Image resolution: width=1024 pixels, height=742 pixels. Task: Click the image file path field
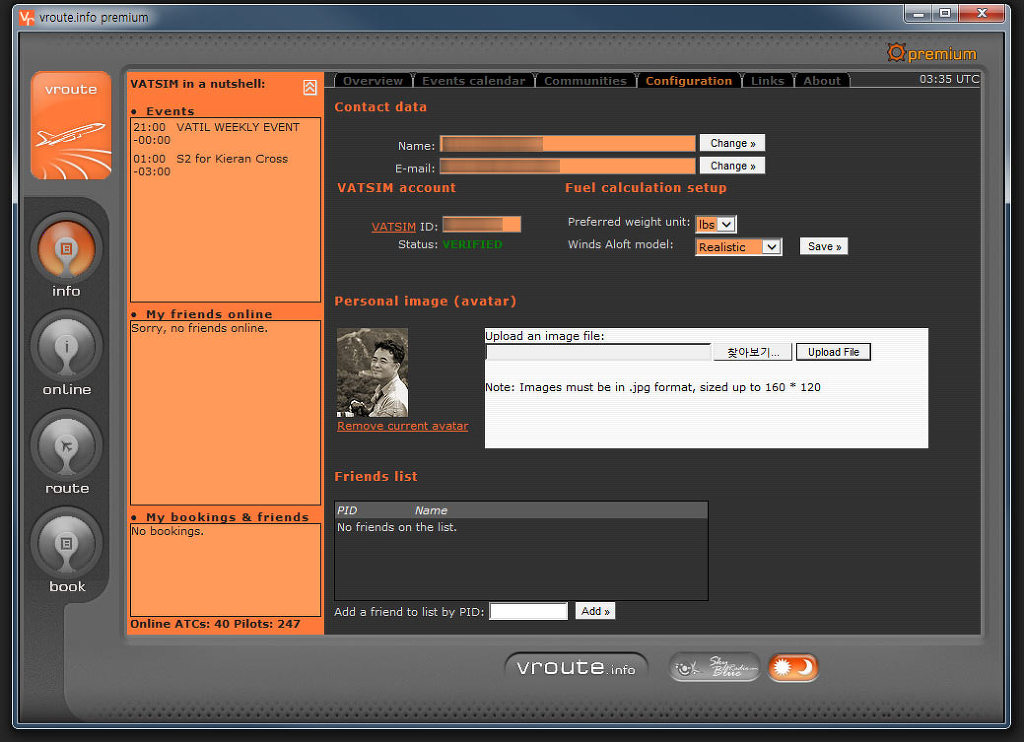[598, 352]
